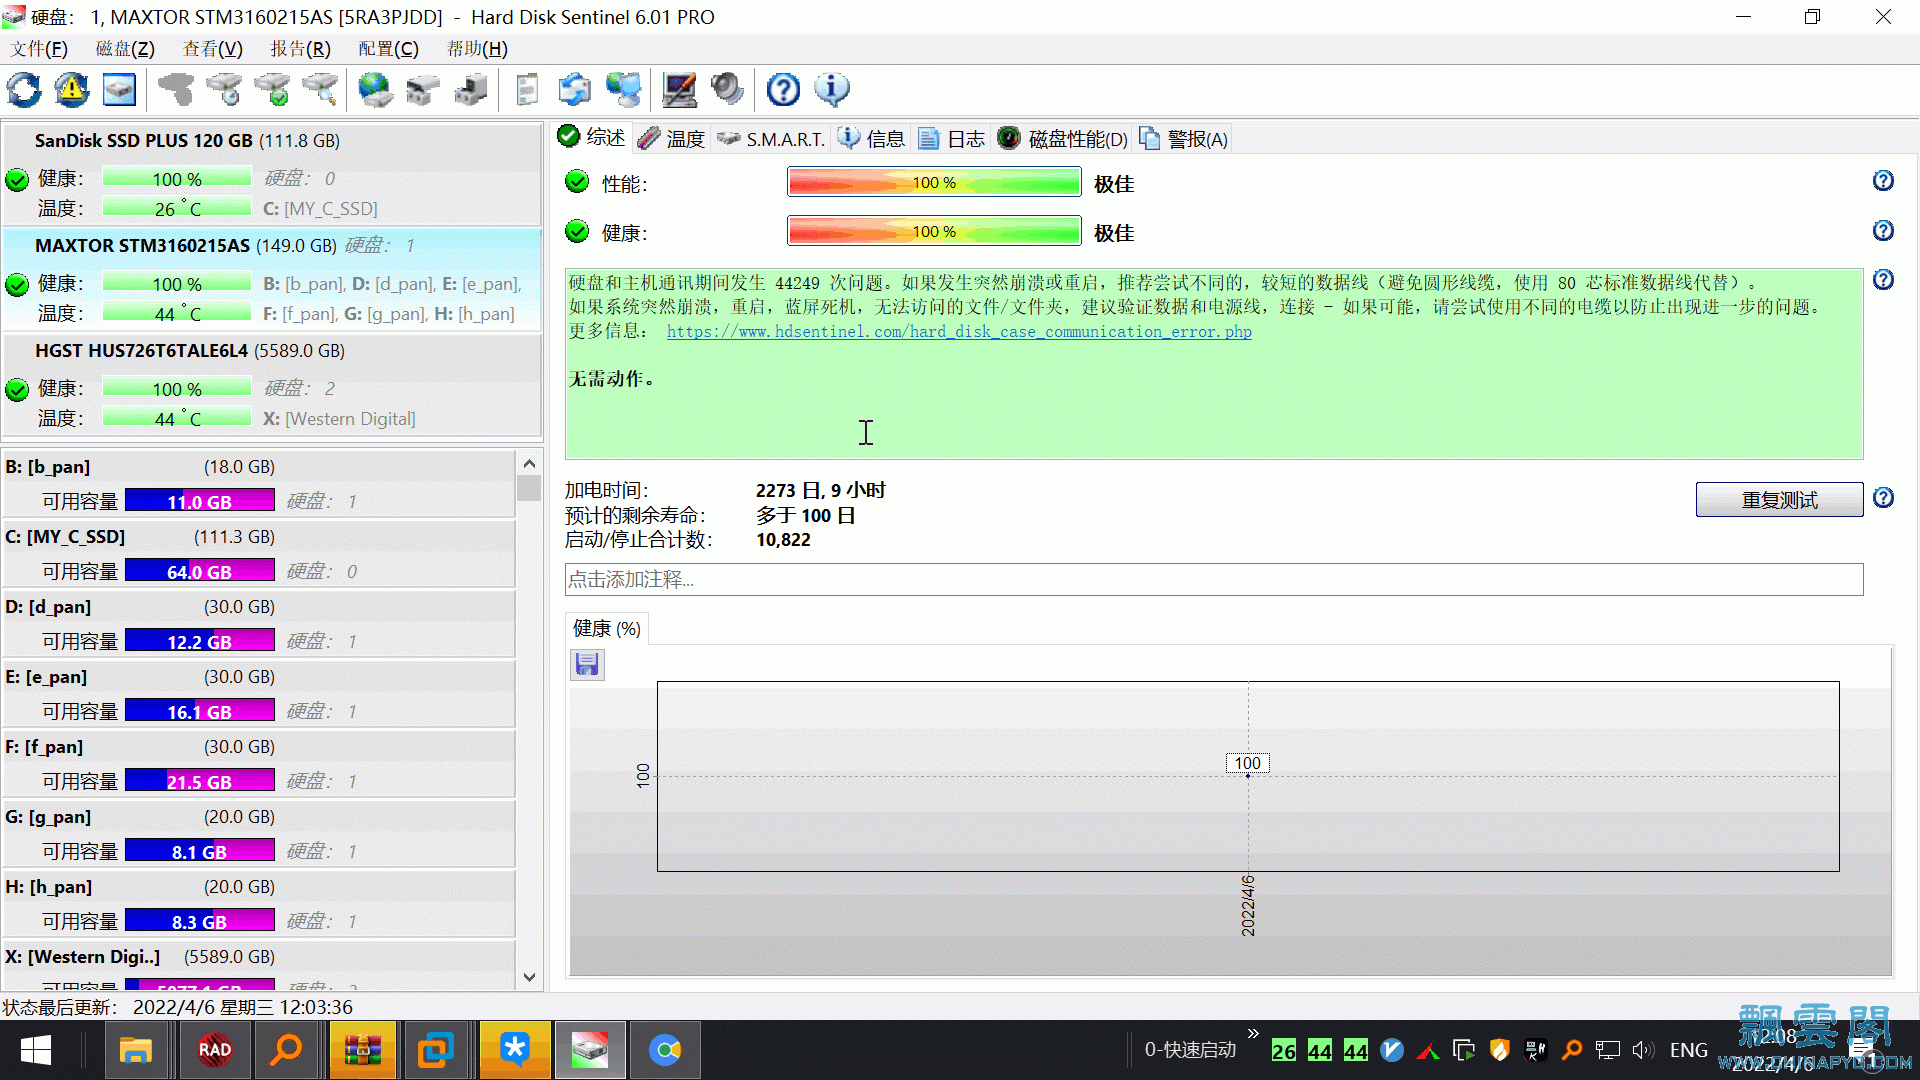Image resolution: width=1920 pixels, height=1080 pixels.
Task: Select partition H: [h_pan]
Action: (x=258, y=904)
